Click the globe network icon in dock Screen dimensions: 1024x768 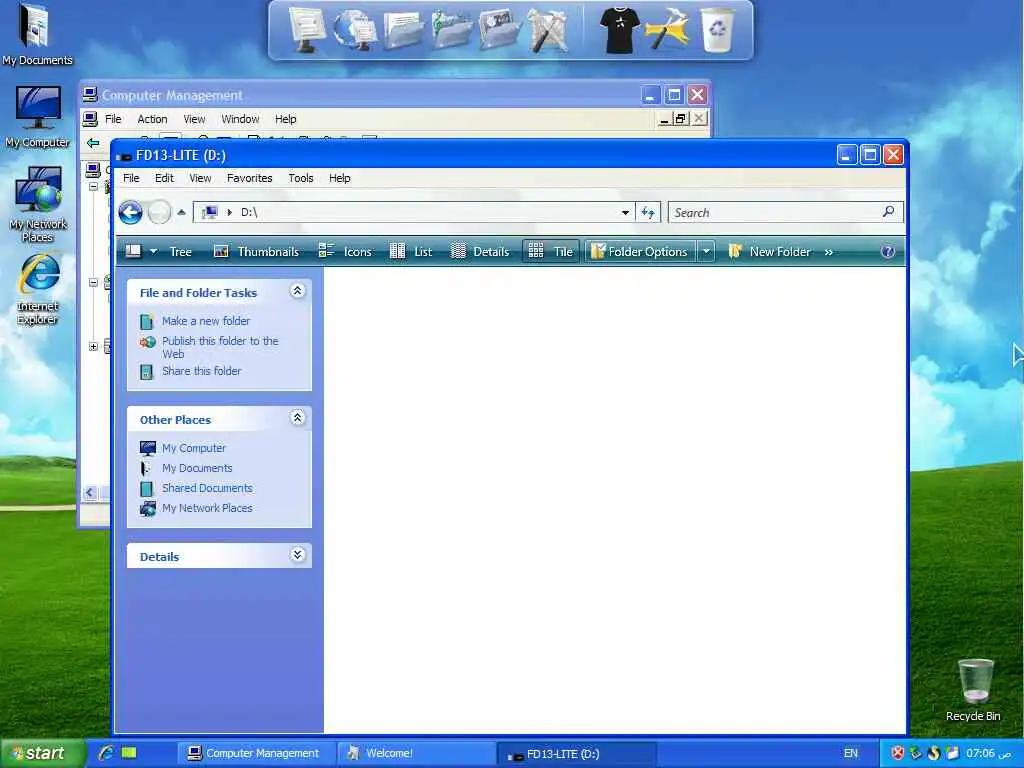point(355,29)
